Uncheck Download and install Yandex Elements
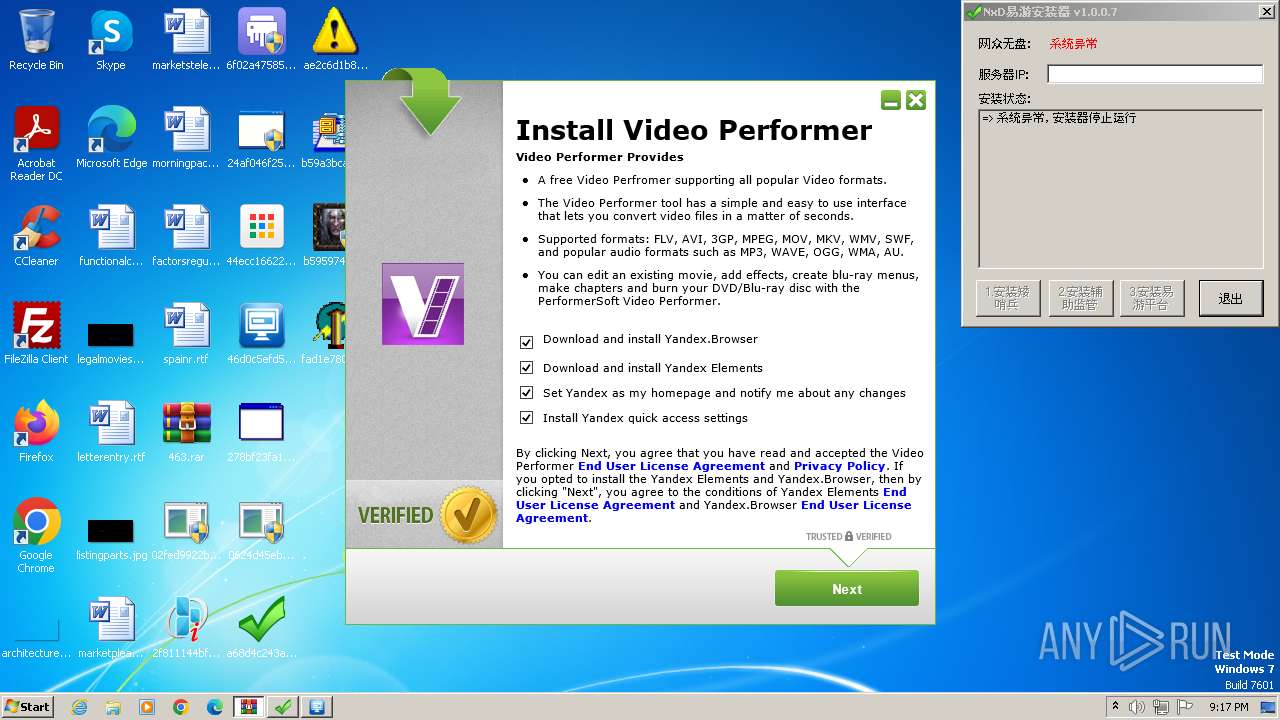 (526, 369)
